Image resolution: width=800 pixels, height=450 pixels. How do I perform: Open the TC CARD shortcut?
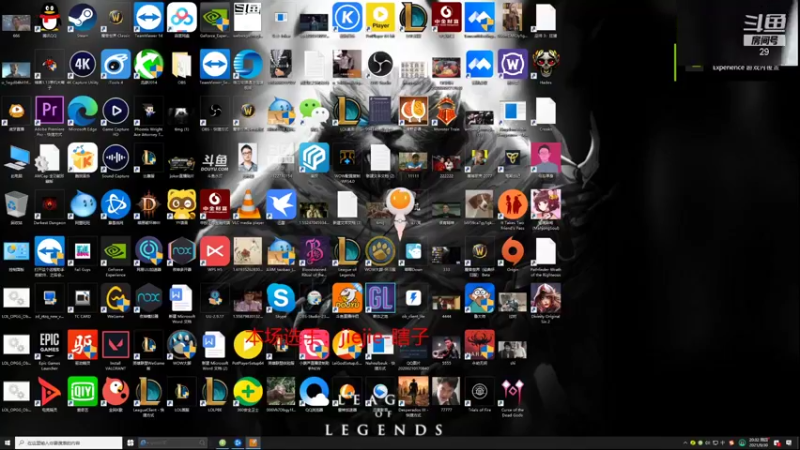83,298
